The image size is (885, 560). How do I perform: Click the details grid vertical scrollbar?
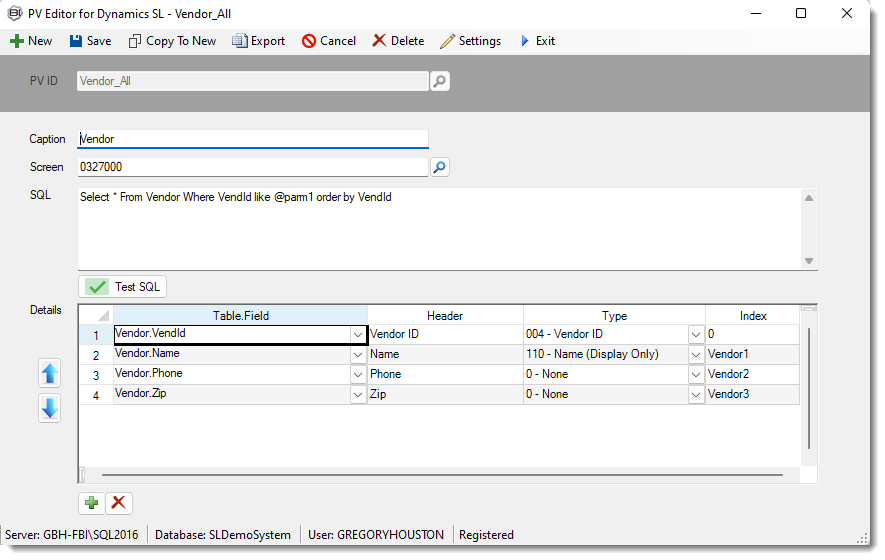809,388
